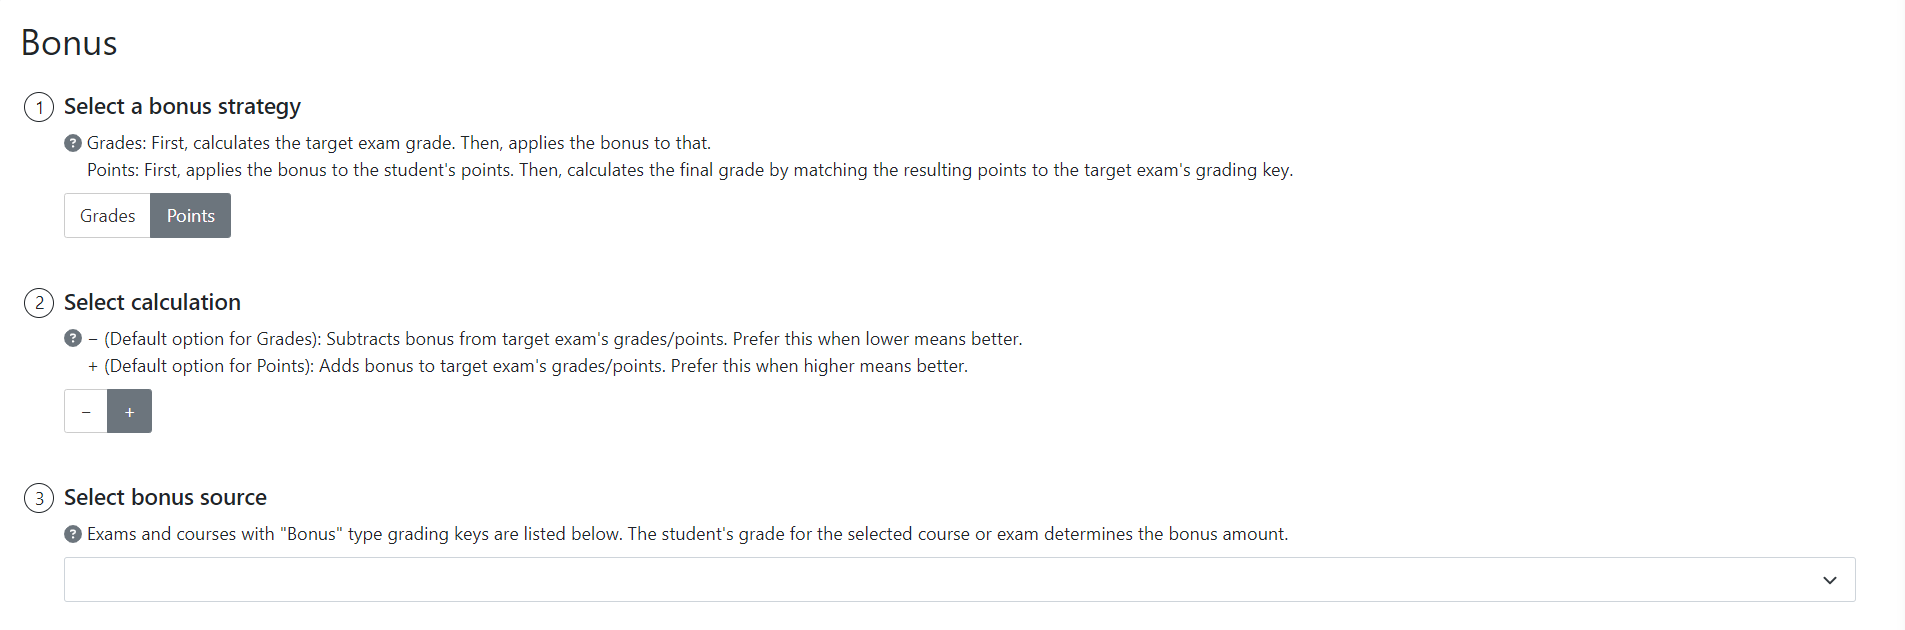Click the step 1 circle icon
Screen dimensions: 1905x630
[39, 107]
